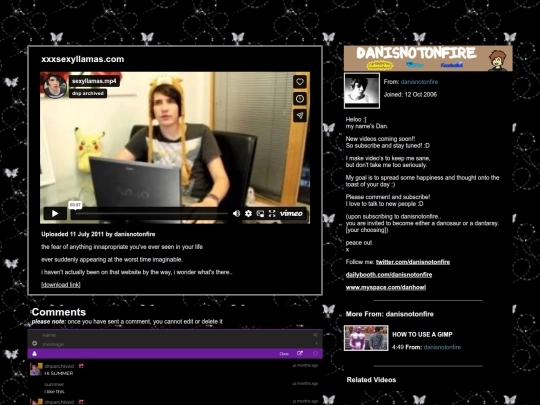Viewport: 540px width, 405px height.
Task: Click dnparchived name above HI SUMMER
Action: tap(59, 366)
